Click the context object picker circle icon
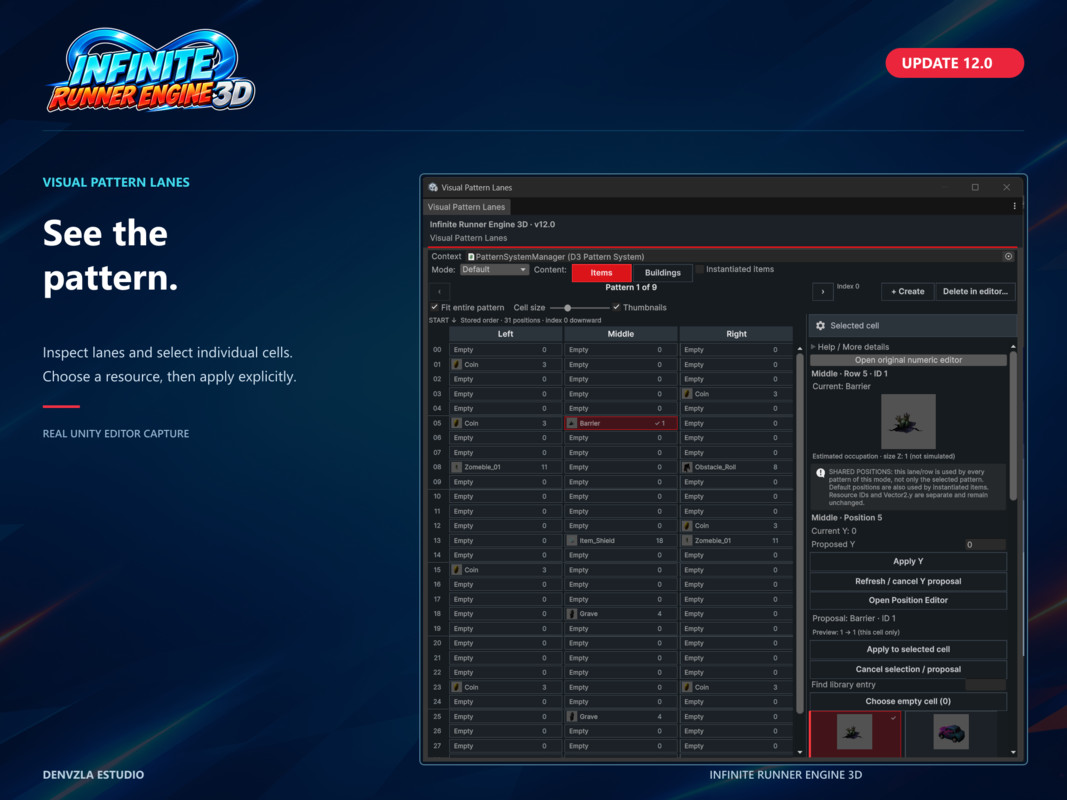This screenshot has width=1067, height=800. coord(1008,256)
